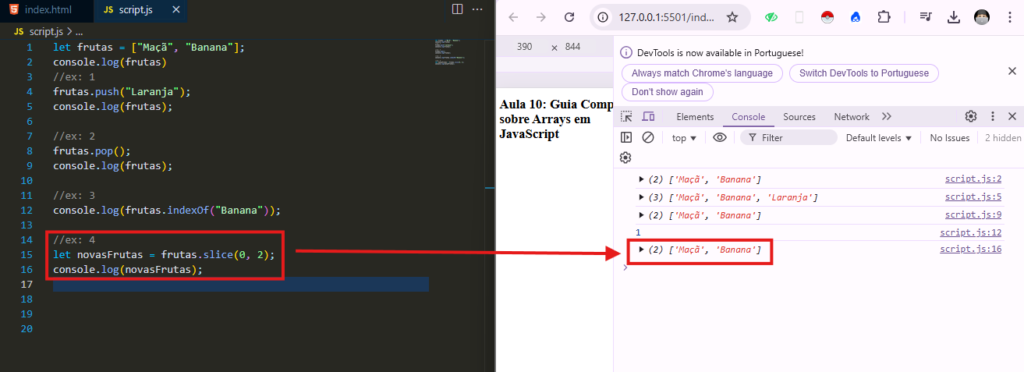
Task: Open the top context dropdown
Action: click(x=684, y=138)
